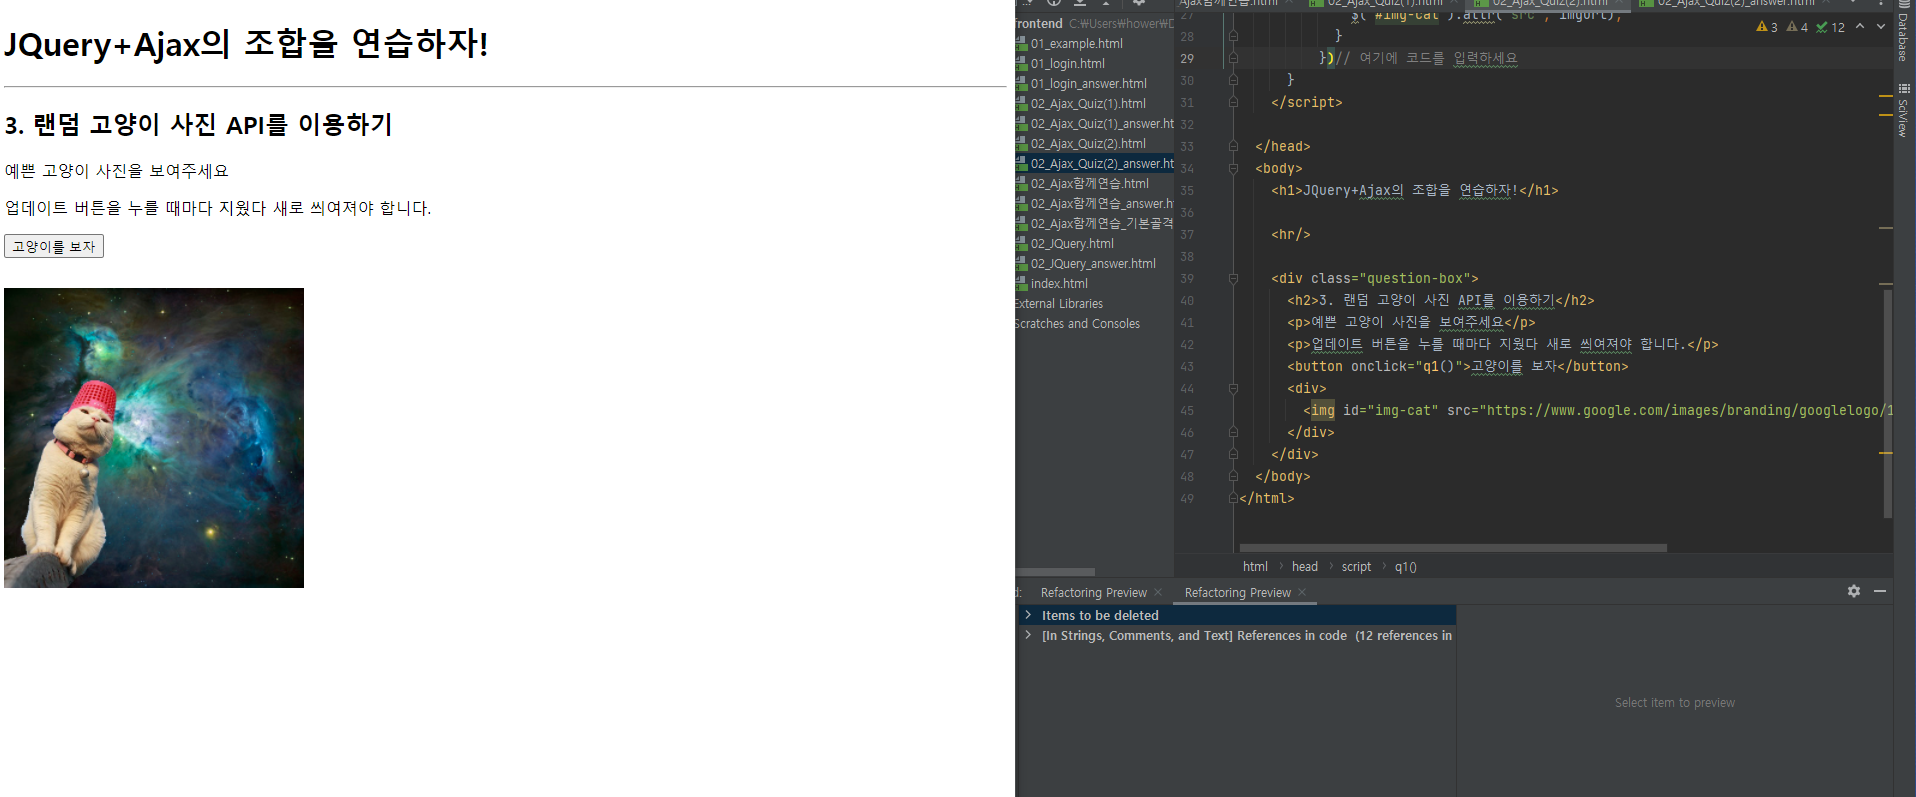Open 01_login.html in project tree
The height and width of the screenshot is (797, 1916).
pyautogui.click(x=1067, y=64)
